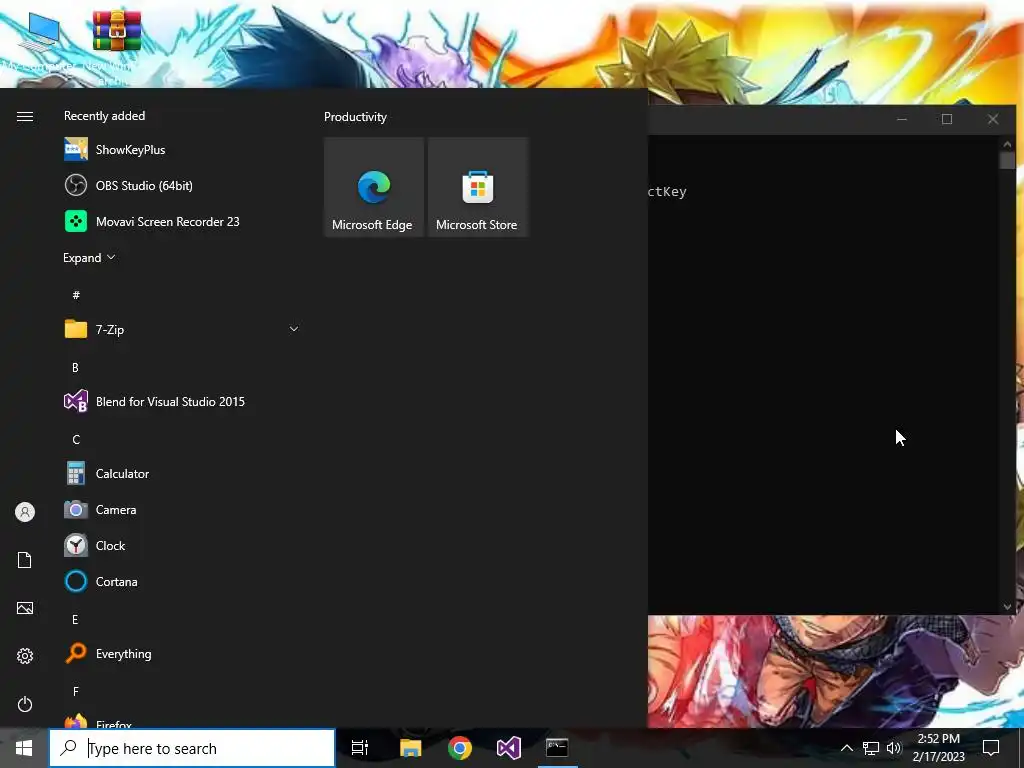Image resolution: width=1024 pixels, height=768 pixels.
Task: Open File Explorer from taskbar
Action: pos(411,748)
